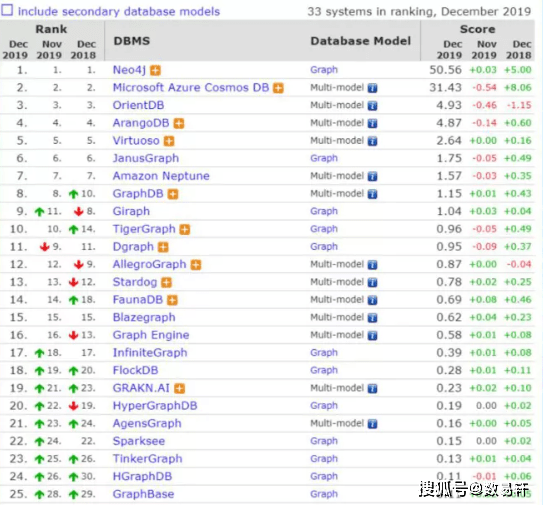The image size is (543, 506).
Task: Click the plus icon beside Microsoft Azure Cosmos DB
Action: tap(278, 88)
